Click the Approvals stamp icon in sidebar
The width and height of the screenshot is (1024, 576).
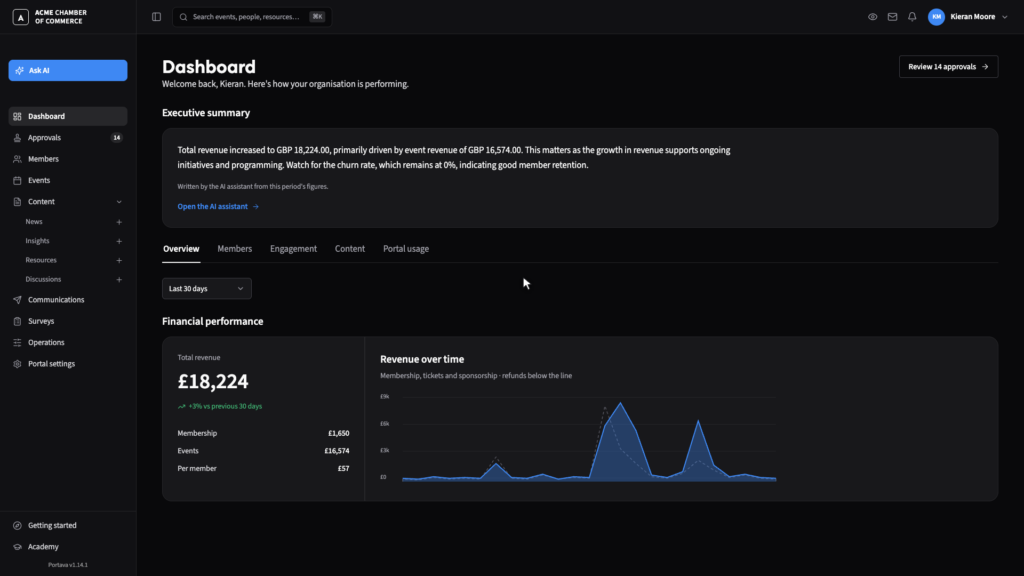tap(18, 138)
